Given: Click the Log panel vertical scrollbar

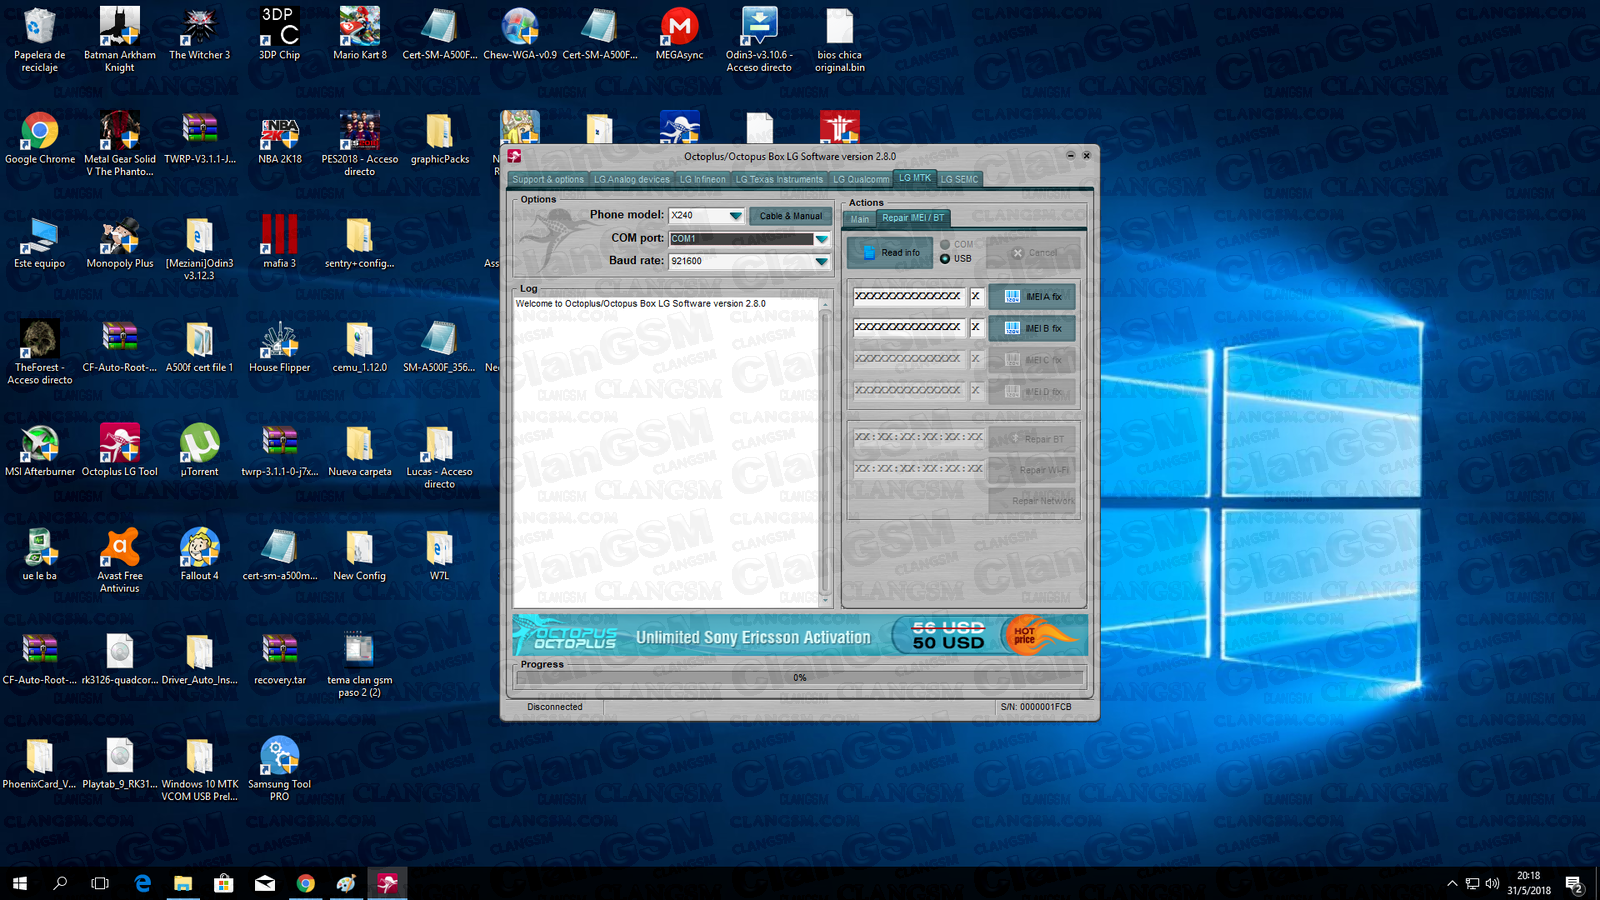Looking at the screenshot, I should [x=825, y=452].
